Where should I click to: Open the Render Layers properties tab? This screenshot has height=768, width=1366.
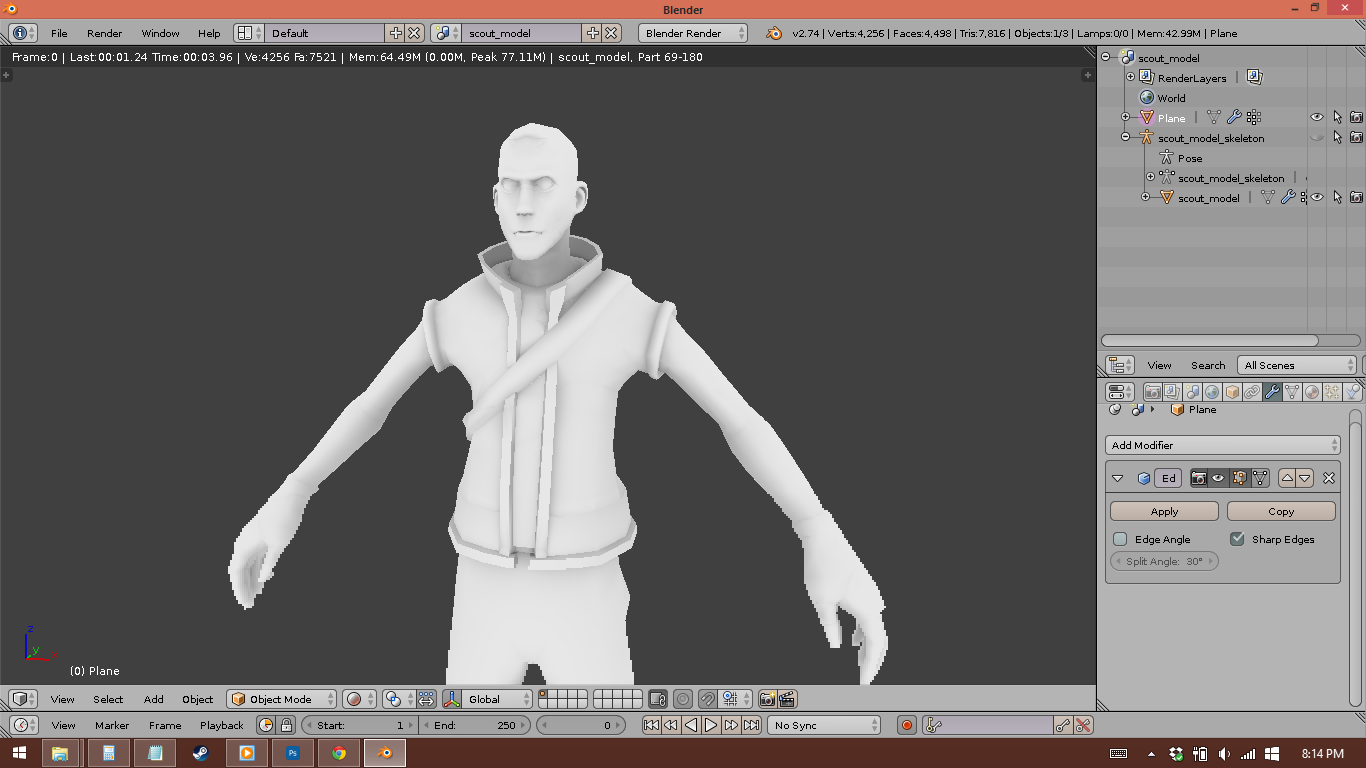pyautogui.click(x=1172, y=392)
